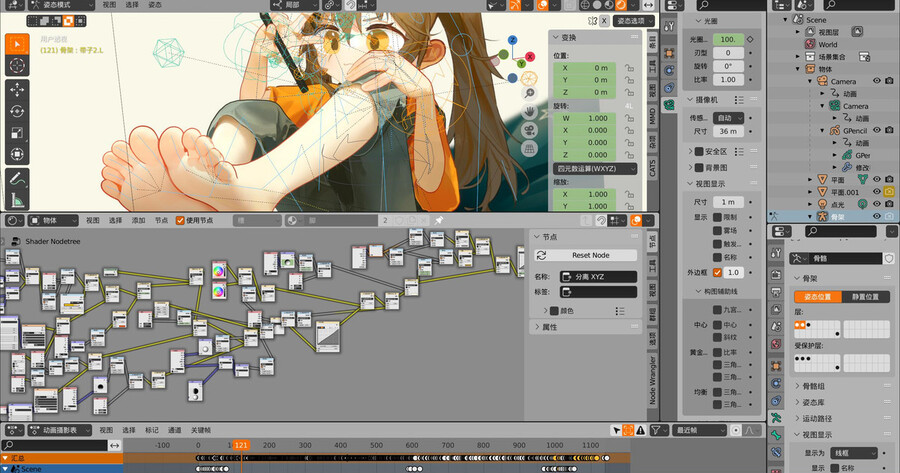Select the Annotate pencil tool
This screenshot has width=900, height=473.
point(17,179)
